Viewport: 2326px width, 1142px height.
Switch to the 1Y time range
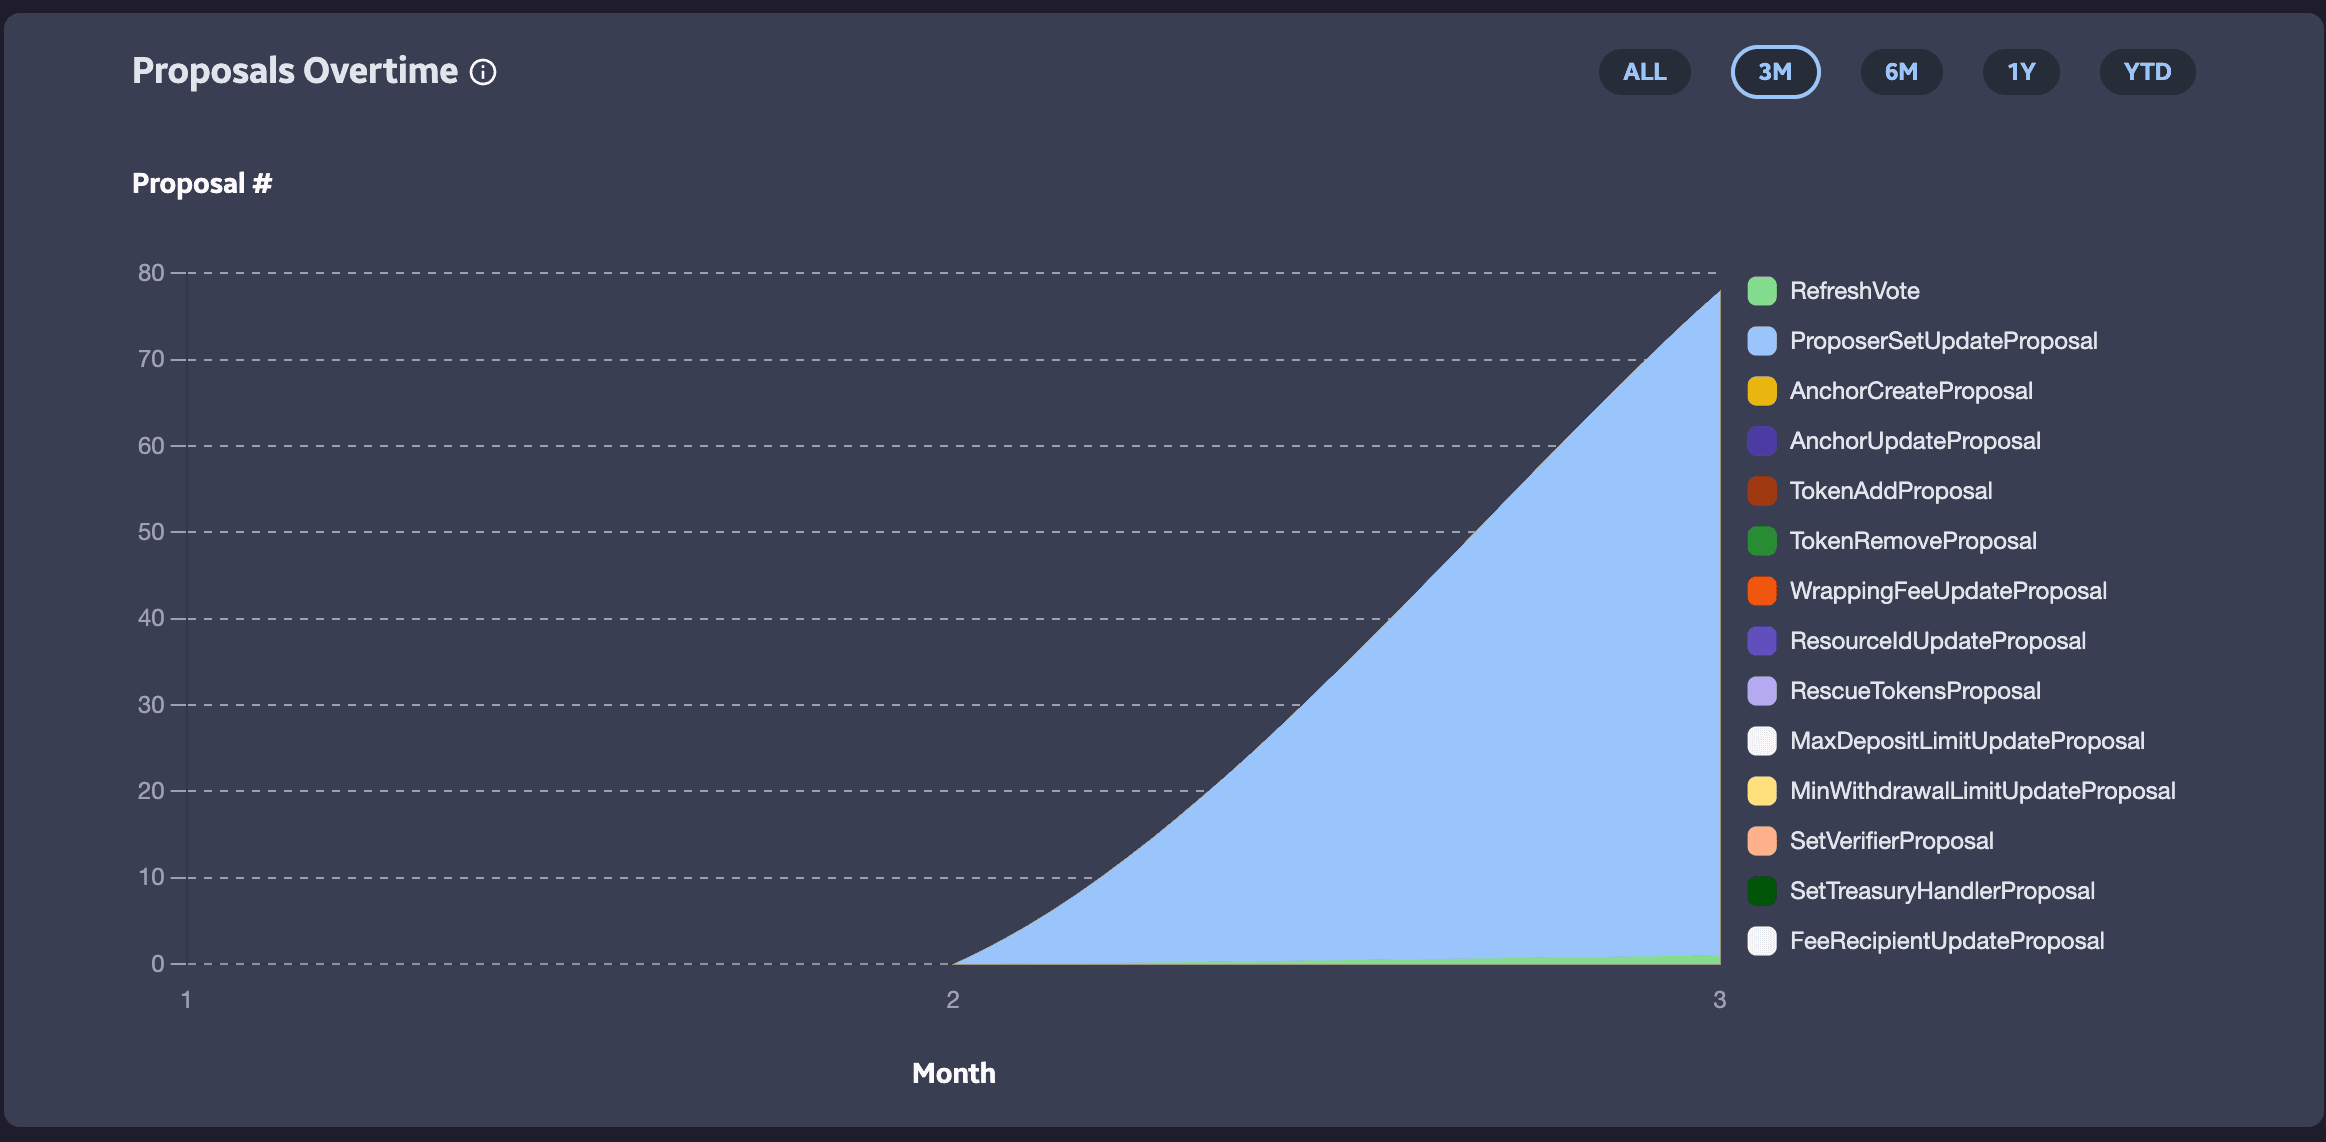(2021, 72)
